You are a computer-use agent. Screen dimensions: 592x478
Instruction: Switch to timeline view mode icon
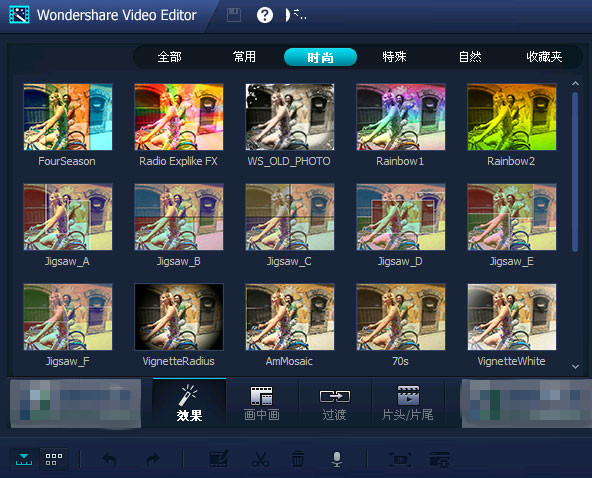click(x=24, y=459)
